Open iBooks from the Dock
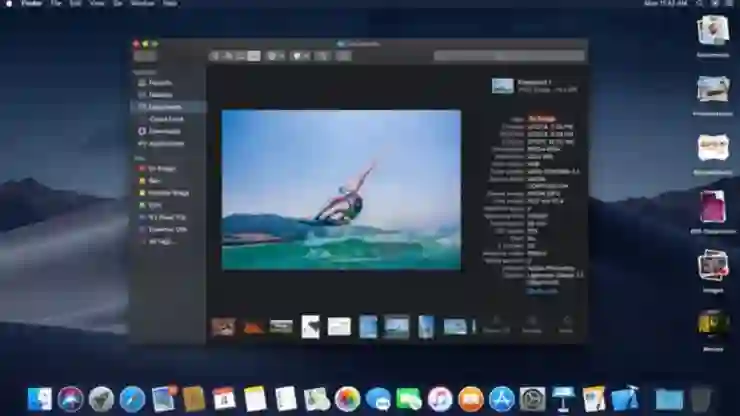Image resolution: width=740 pixels, height=416 pixels. coord(471,399)
